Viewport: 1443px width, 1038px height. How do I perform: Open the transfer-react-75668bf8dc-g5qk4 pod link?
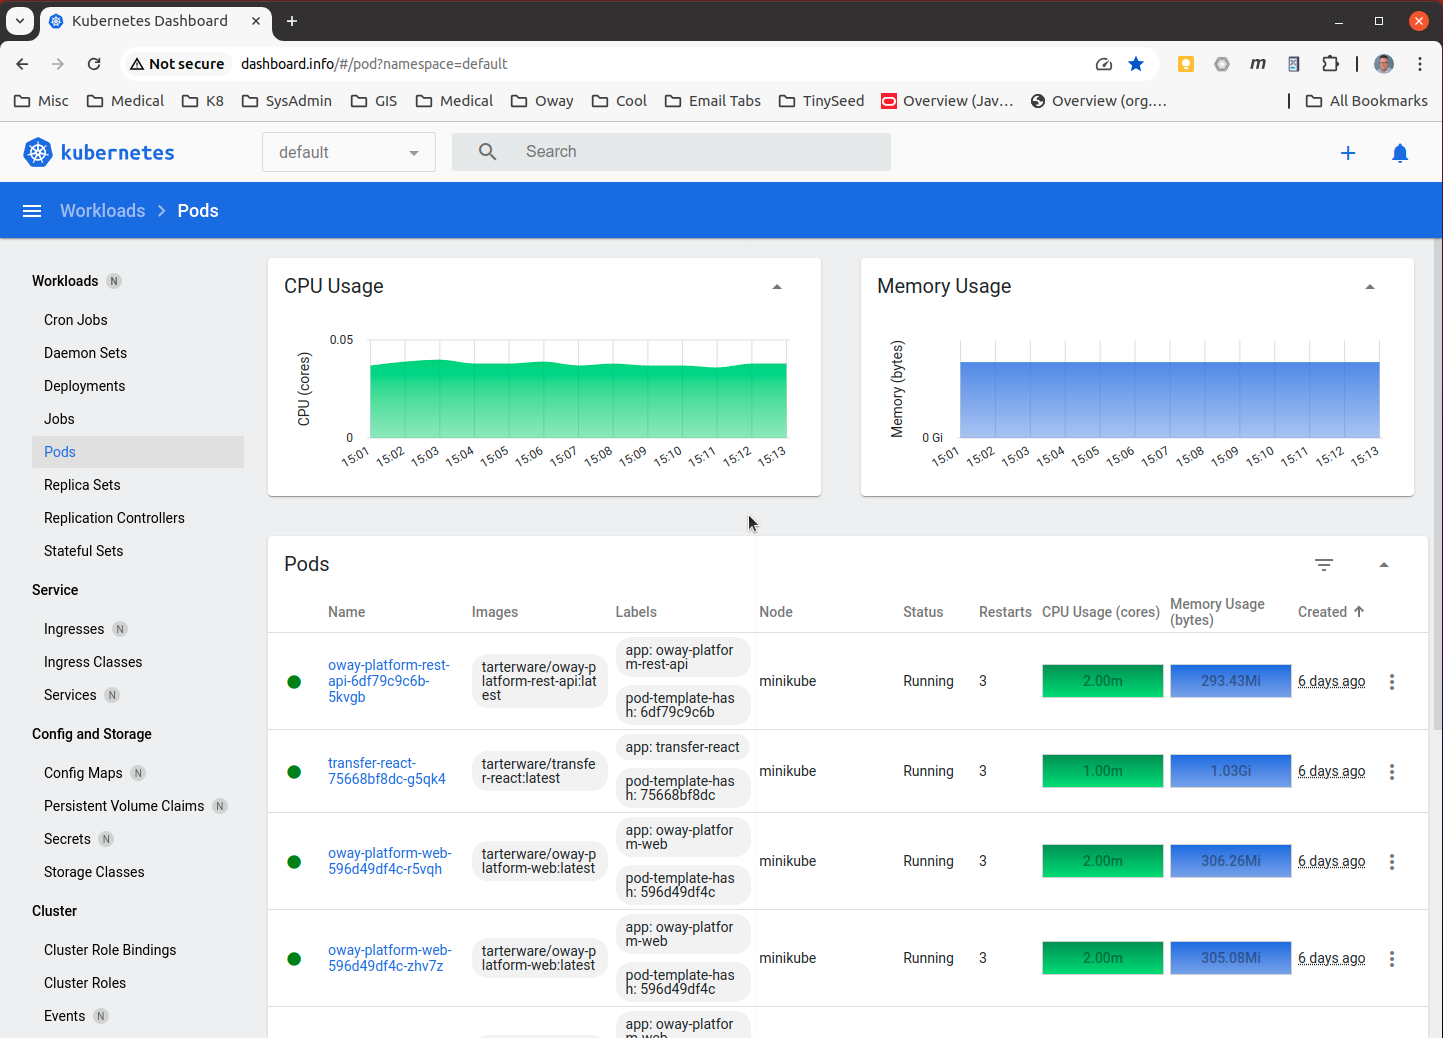click(x=387, y=771)
